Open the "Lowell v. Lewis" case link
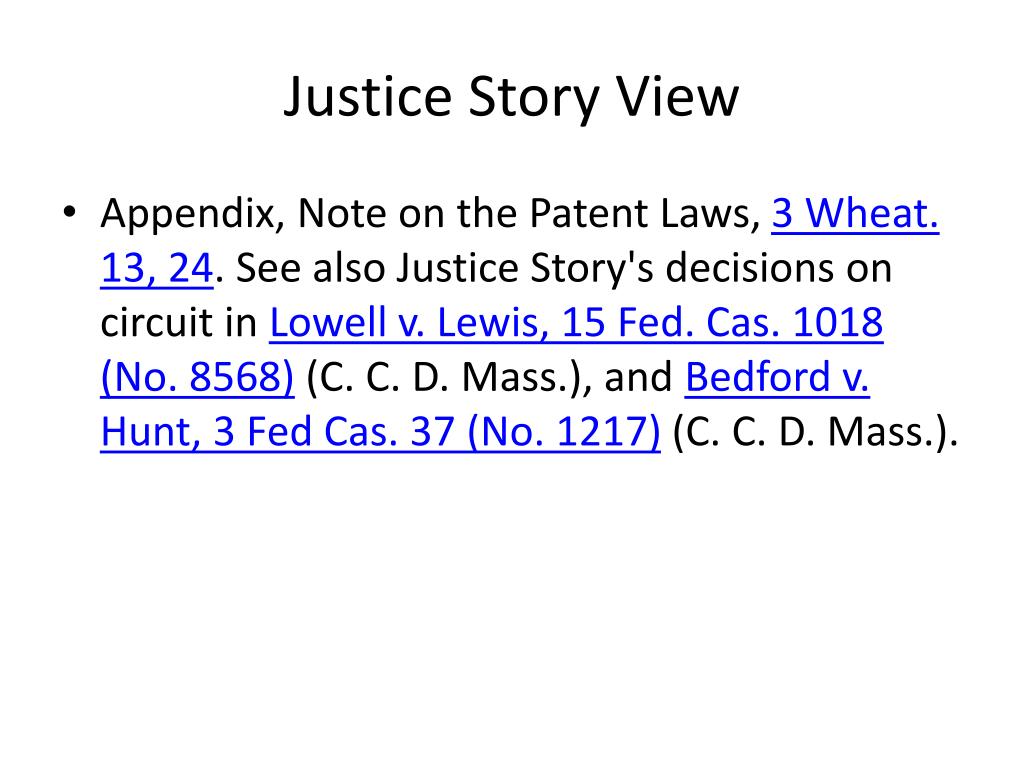The width and height of the screenshot is (1024, 768). click(409, 323)
